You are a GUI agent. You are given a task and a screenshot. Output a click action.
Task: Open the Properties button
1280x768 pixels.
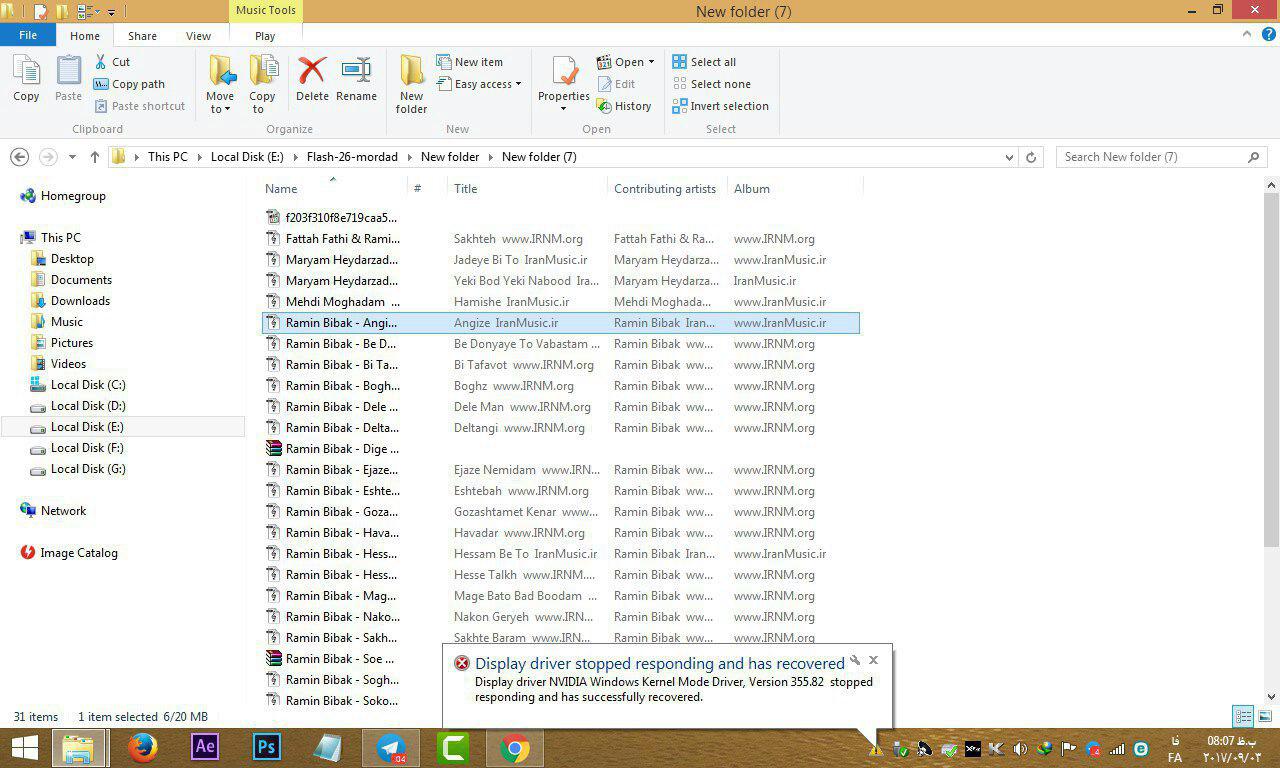564,85
